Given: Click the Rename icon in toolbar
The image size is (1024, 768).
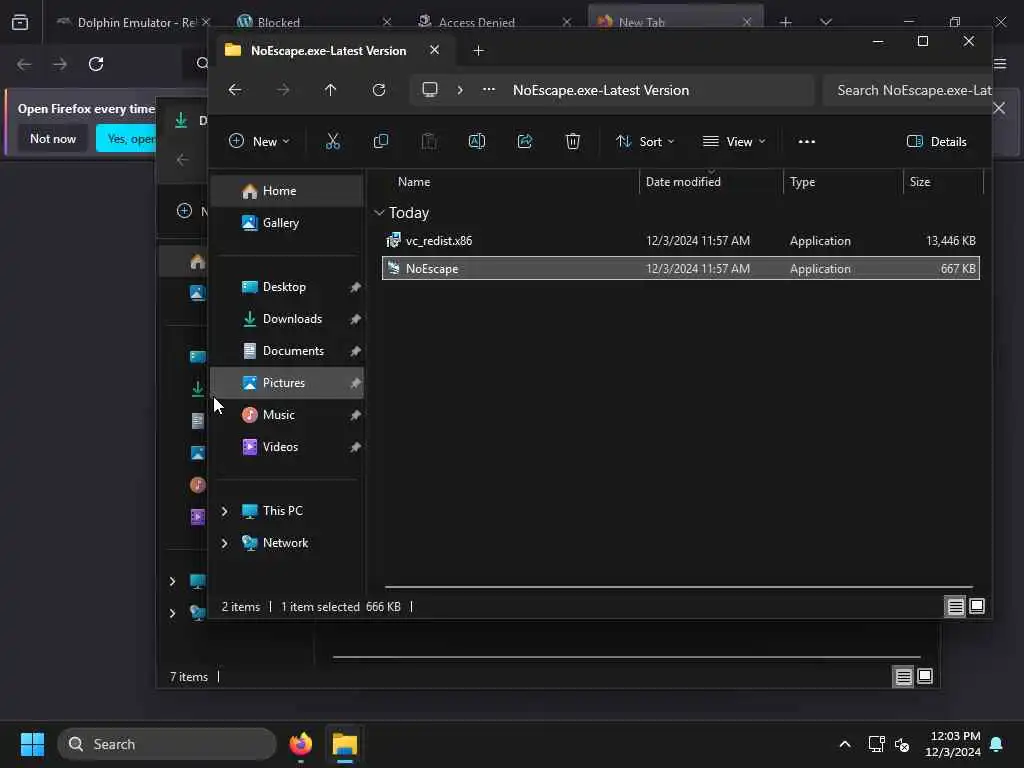Looking at the screenshot, I should (477, 141).
